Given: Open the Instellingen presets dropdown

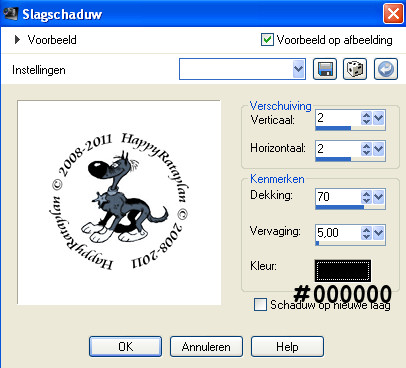Looking at the screenshot, I should (x=299, y=69).
